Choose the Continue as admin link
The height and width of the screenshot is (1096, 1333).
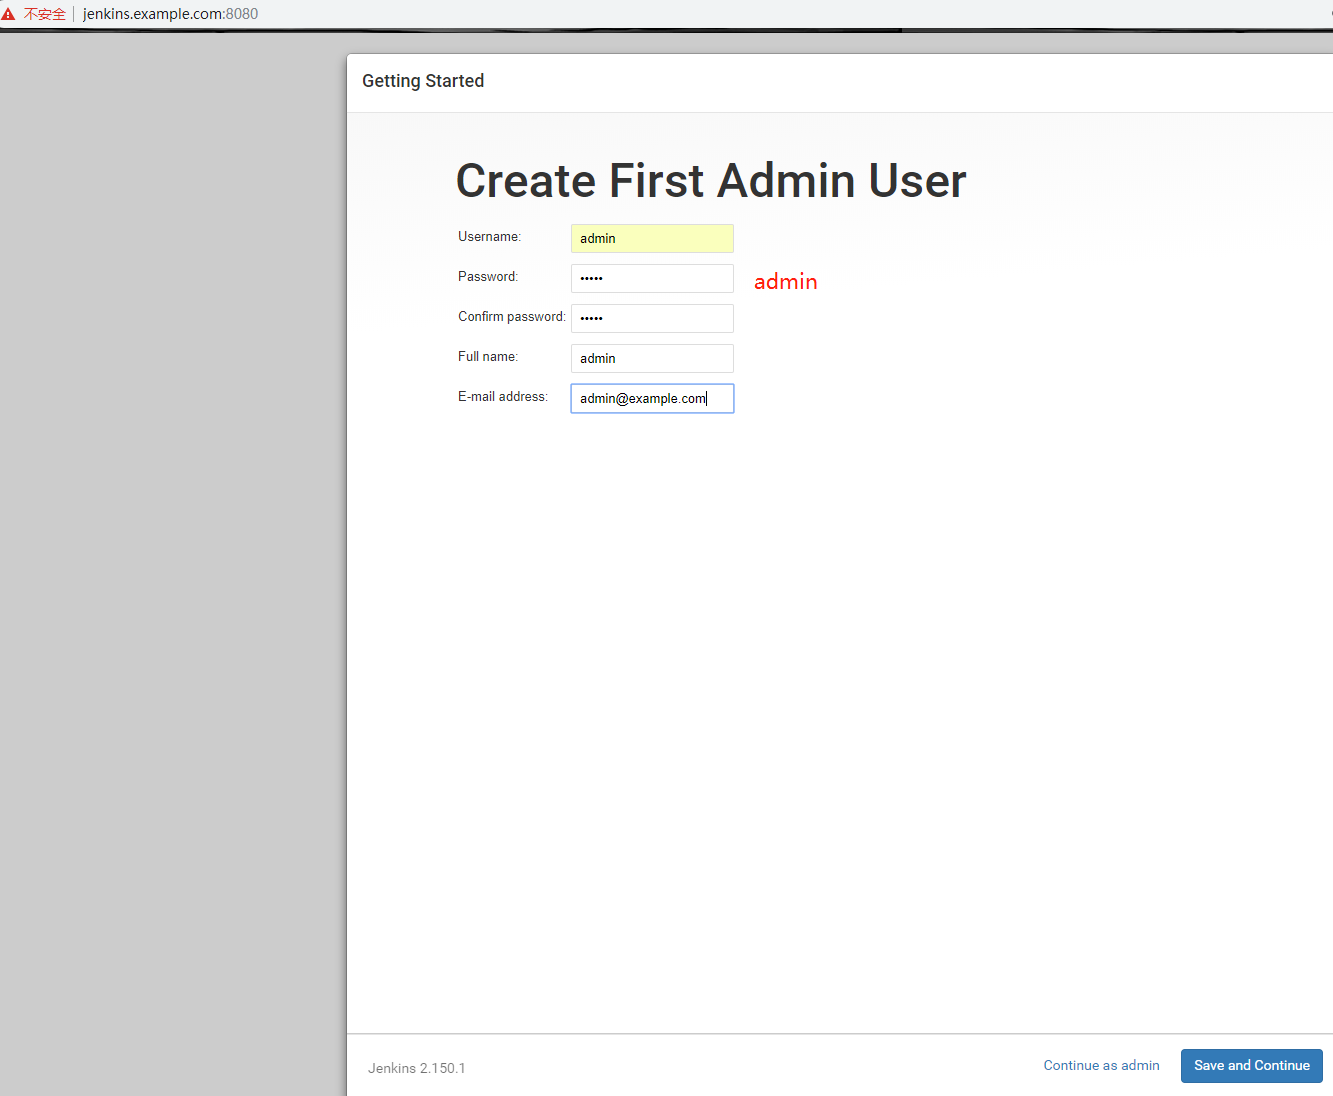1101,1066
